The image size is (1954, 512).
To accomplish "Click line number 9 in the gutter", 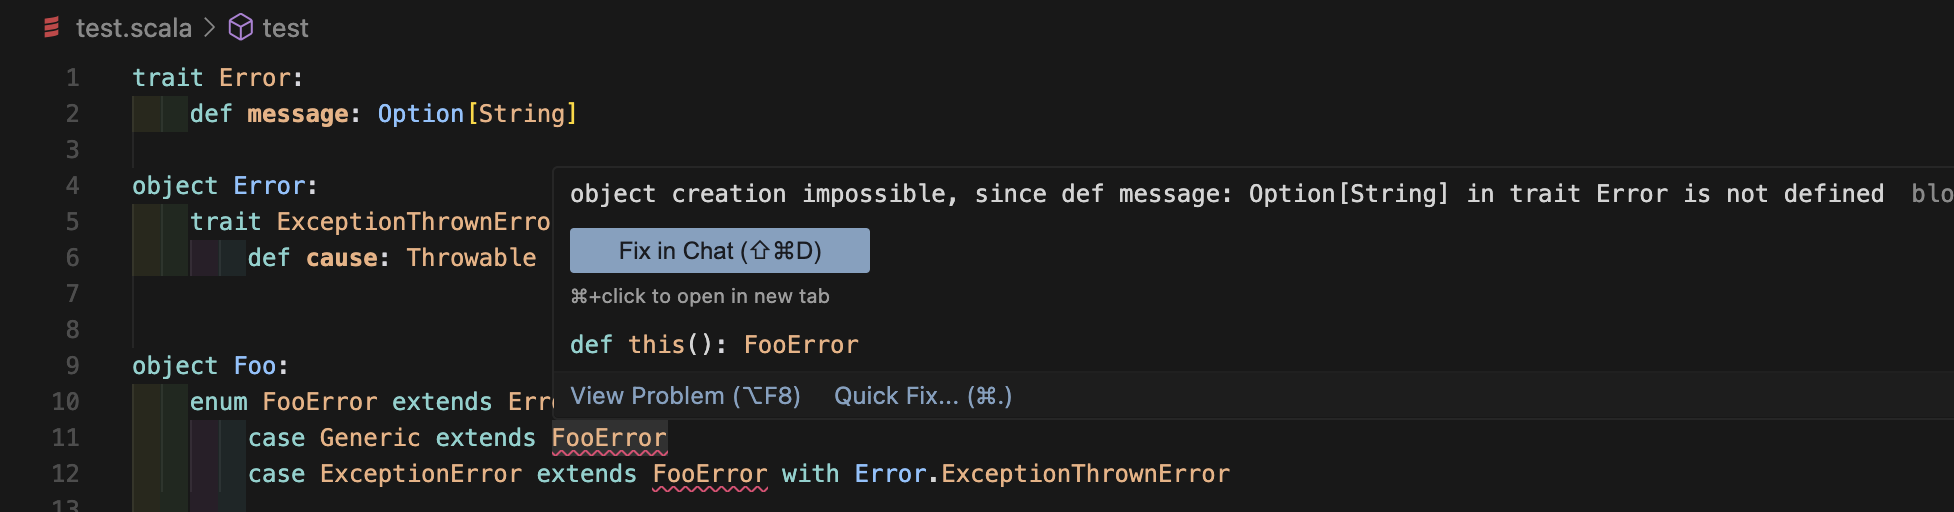I will point(72,366).
